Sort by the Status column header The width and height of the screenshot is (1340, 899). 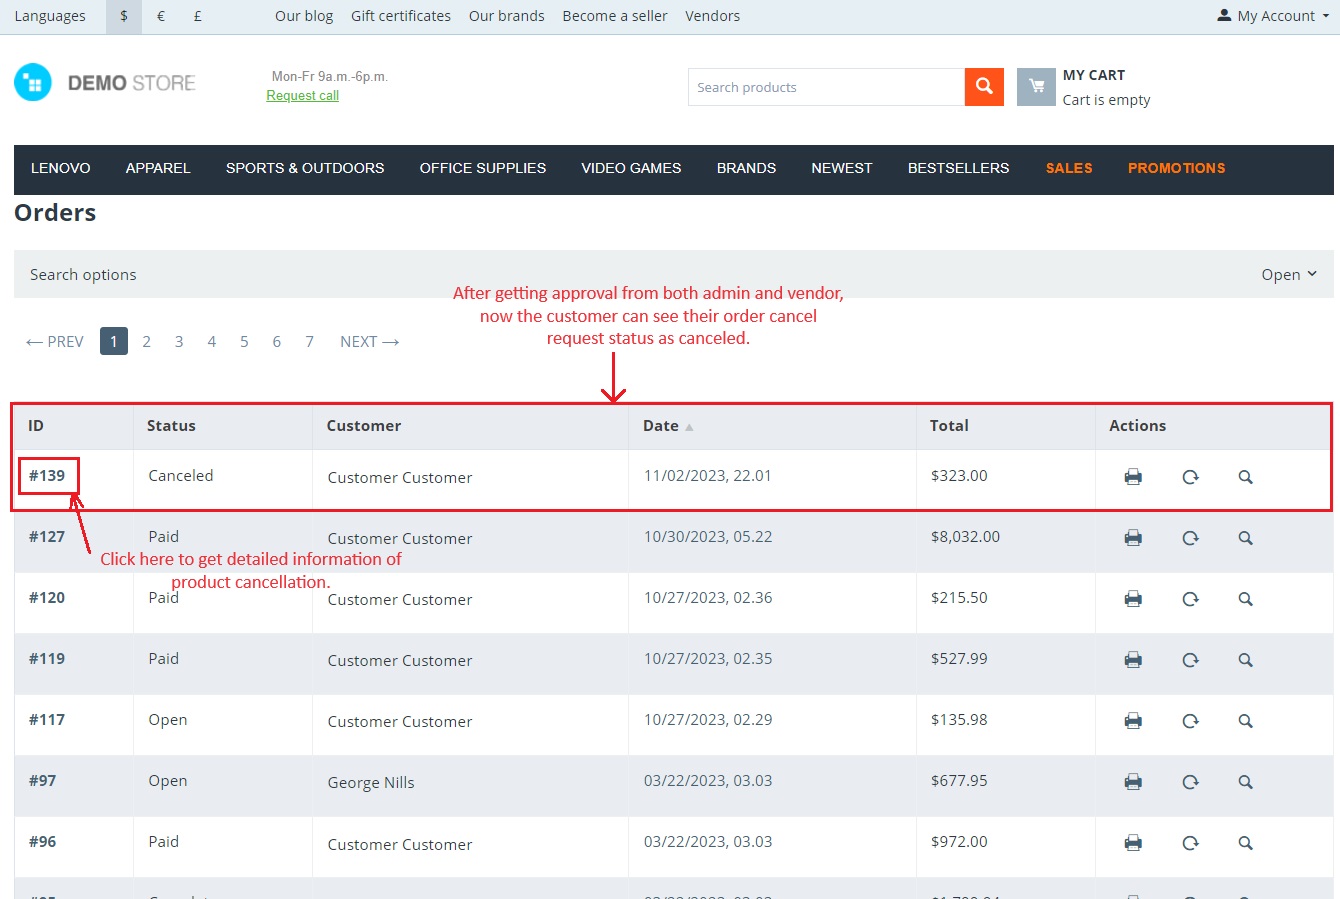pyautogui.click(x=171, y=426)
